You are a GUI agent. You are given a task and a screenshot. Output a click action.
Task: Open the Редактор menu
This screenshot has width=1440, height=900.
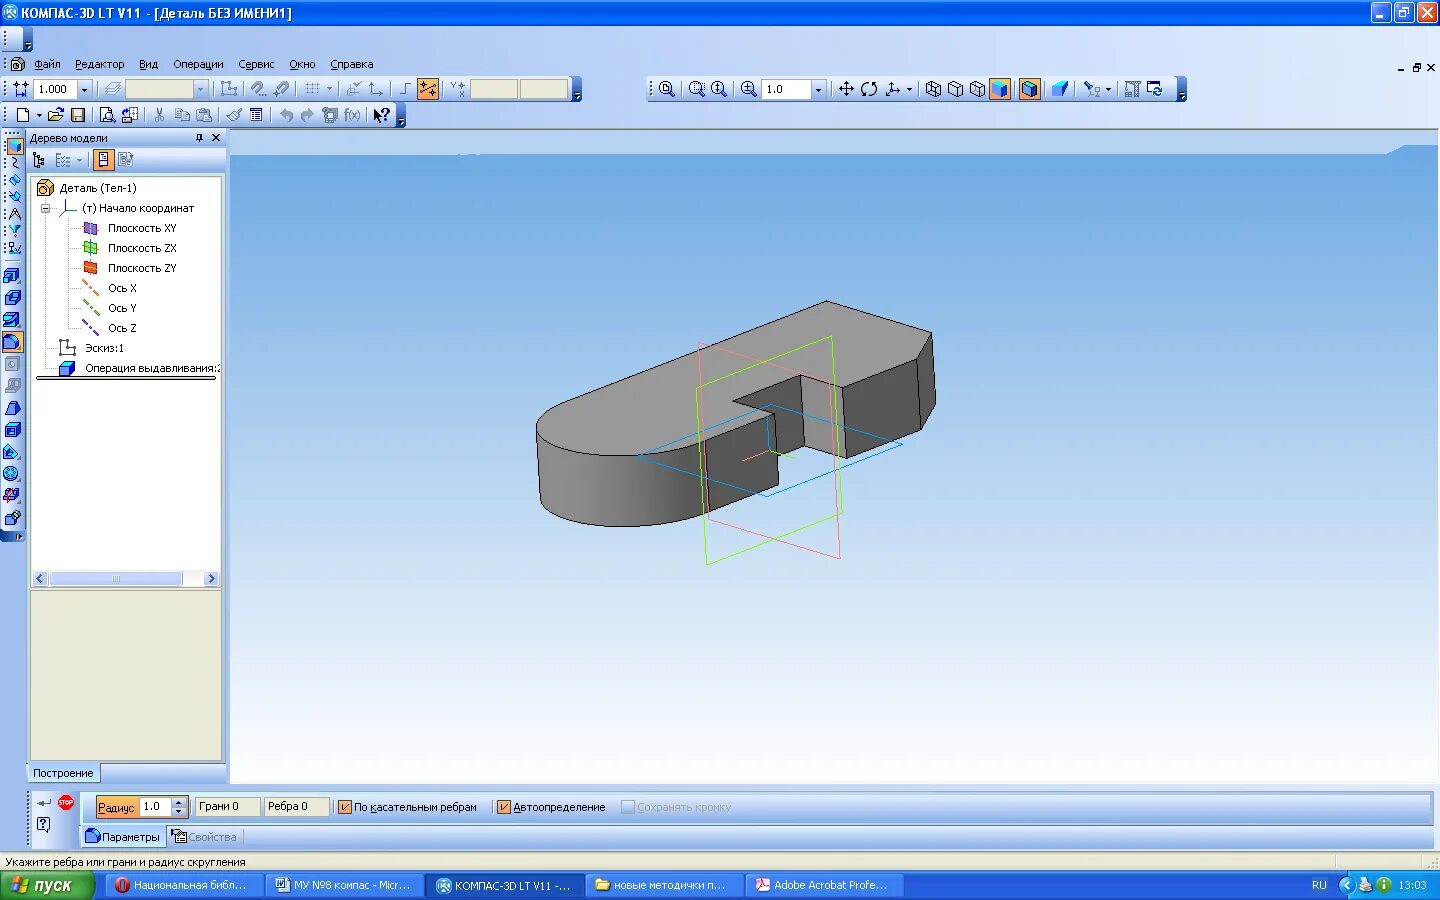pyautogui.click(x=100, y=64)
